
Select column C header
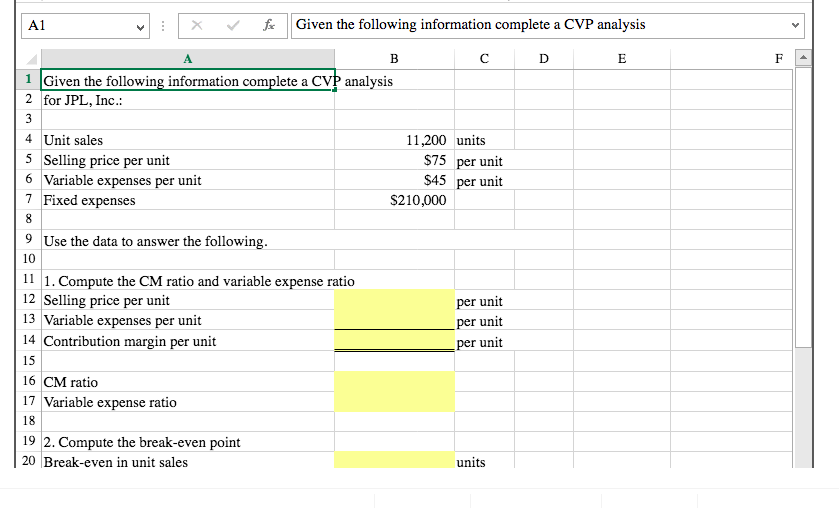pyautogui.click(x=484, y=58)
